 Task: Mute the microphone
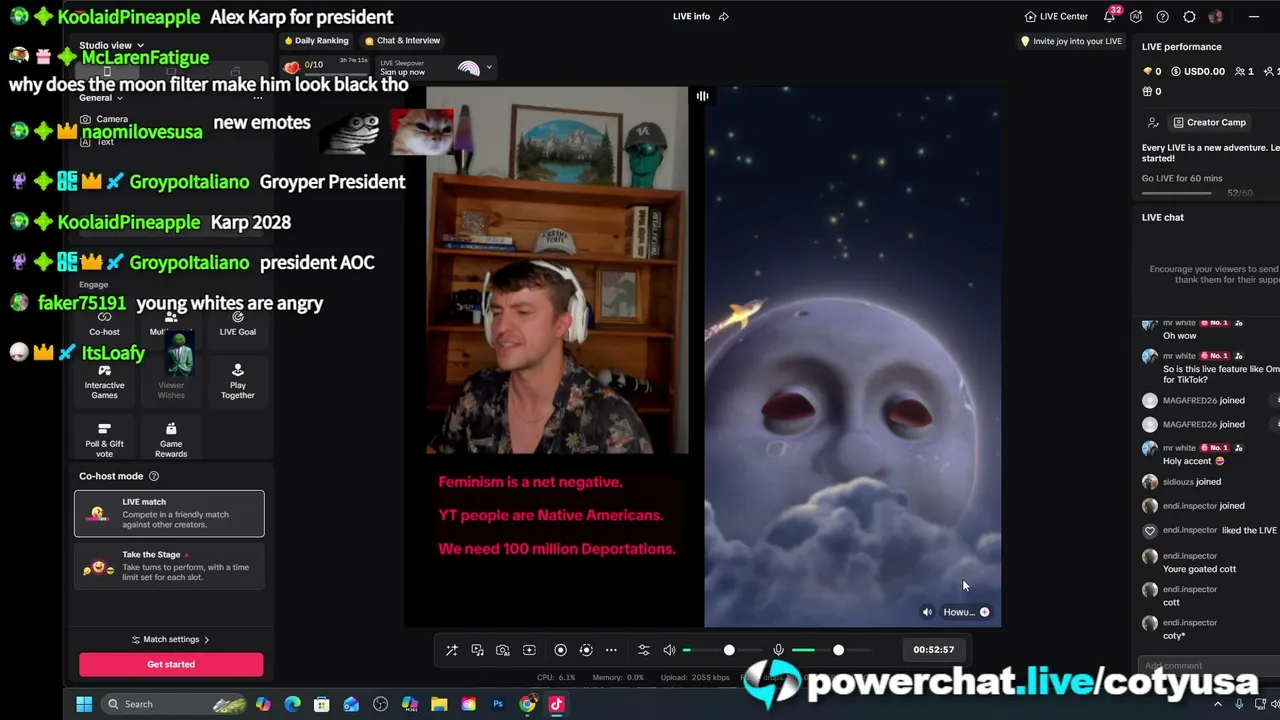click(x=778, y=650)
